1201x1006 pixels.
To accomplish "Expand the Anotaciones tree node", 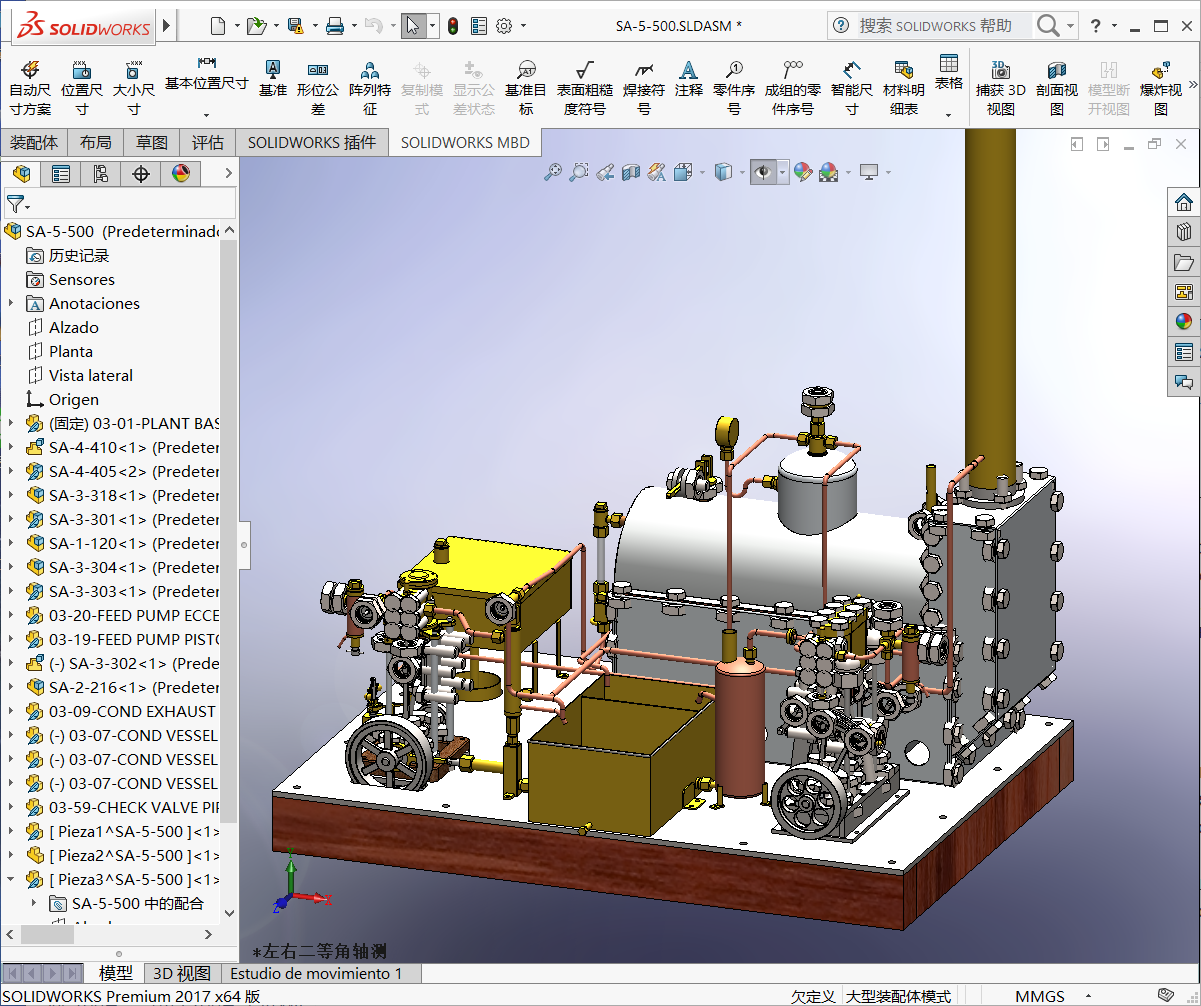I will (x=11, y=304).
